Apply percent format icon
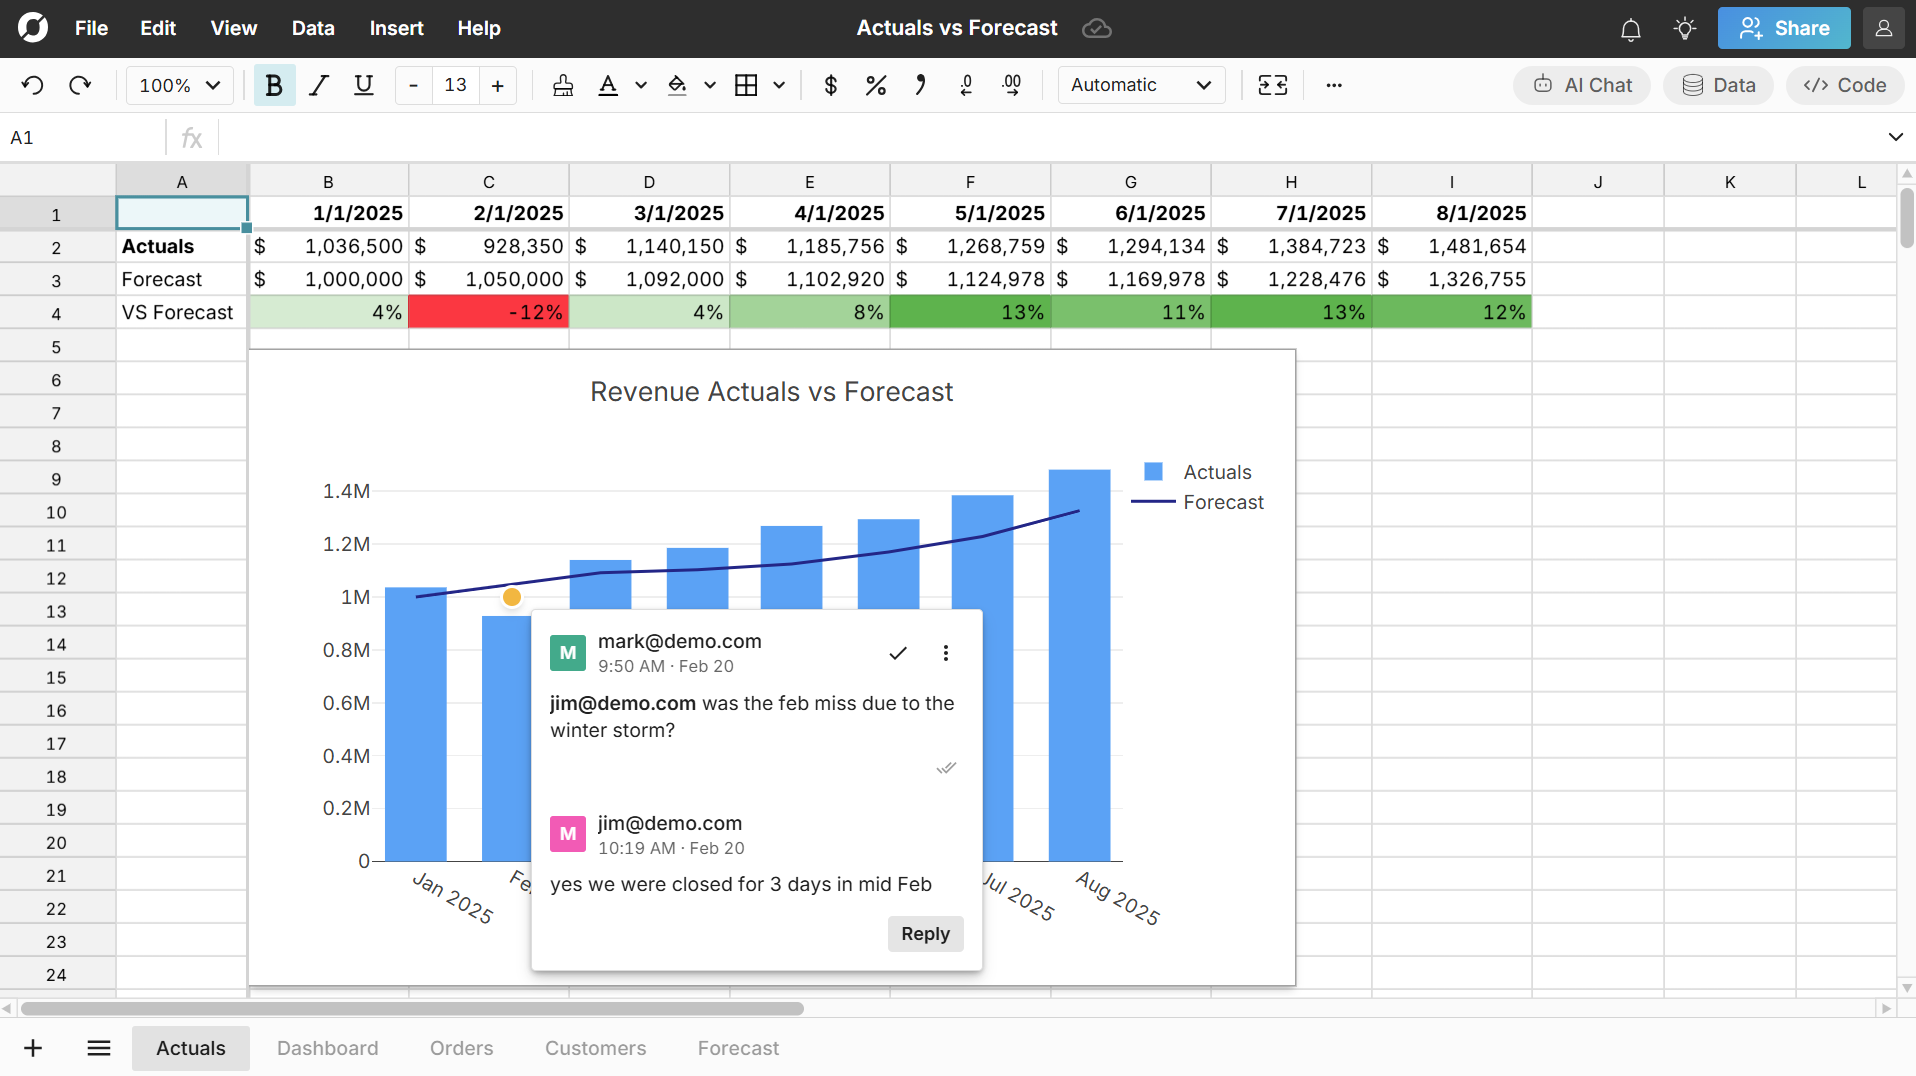The image size is (1916, 1076). pyautogui.click(x=876, y=86)
